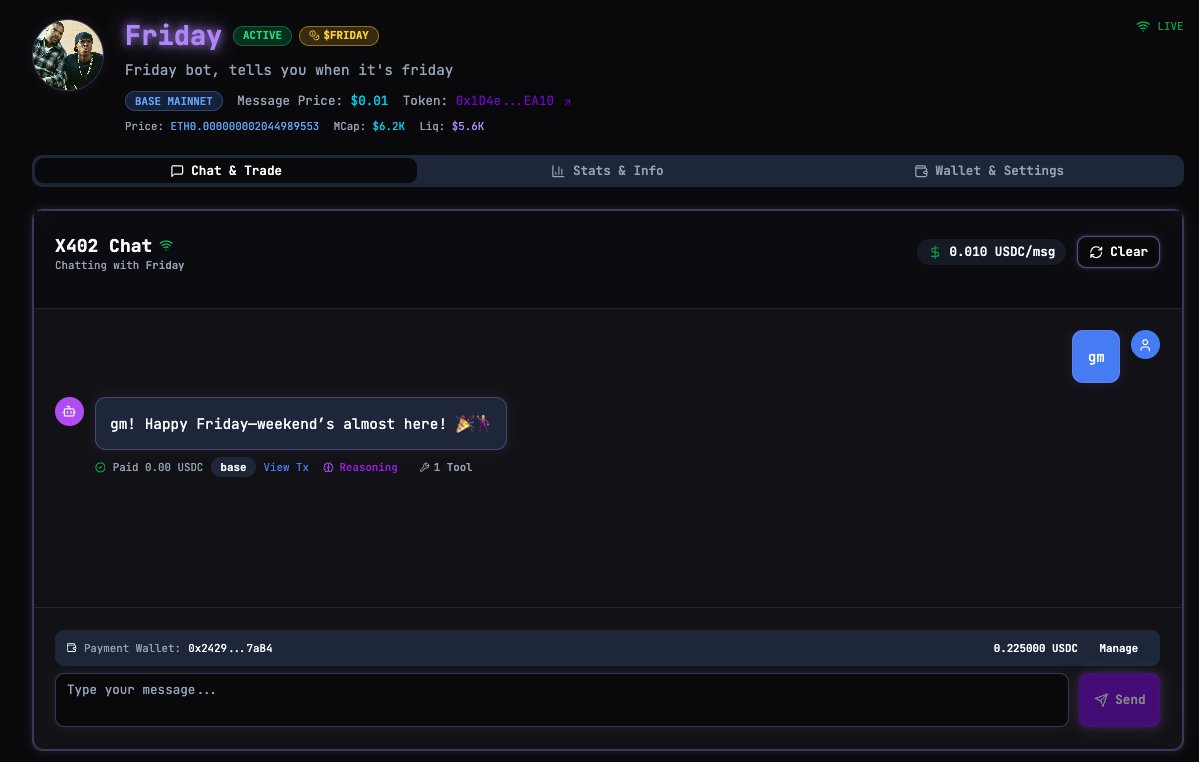Click the MCap $6.2K value

click(388, 126)
